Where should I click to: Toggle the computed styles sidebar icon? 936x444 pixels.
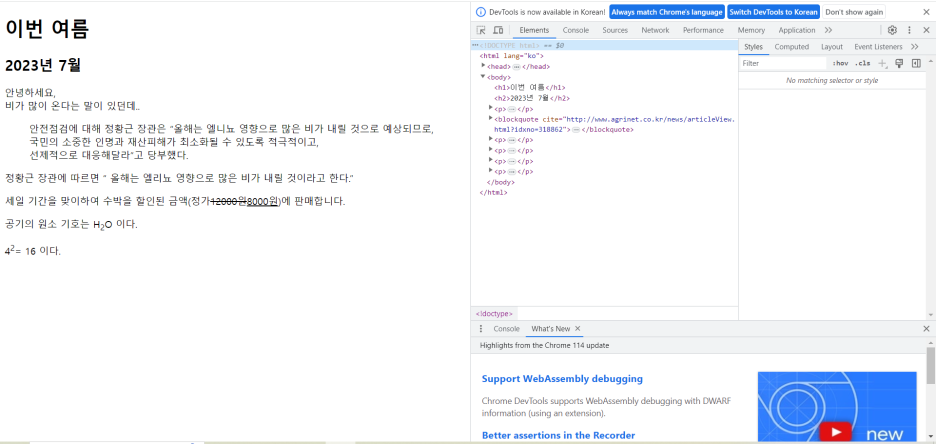916,63
